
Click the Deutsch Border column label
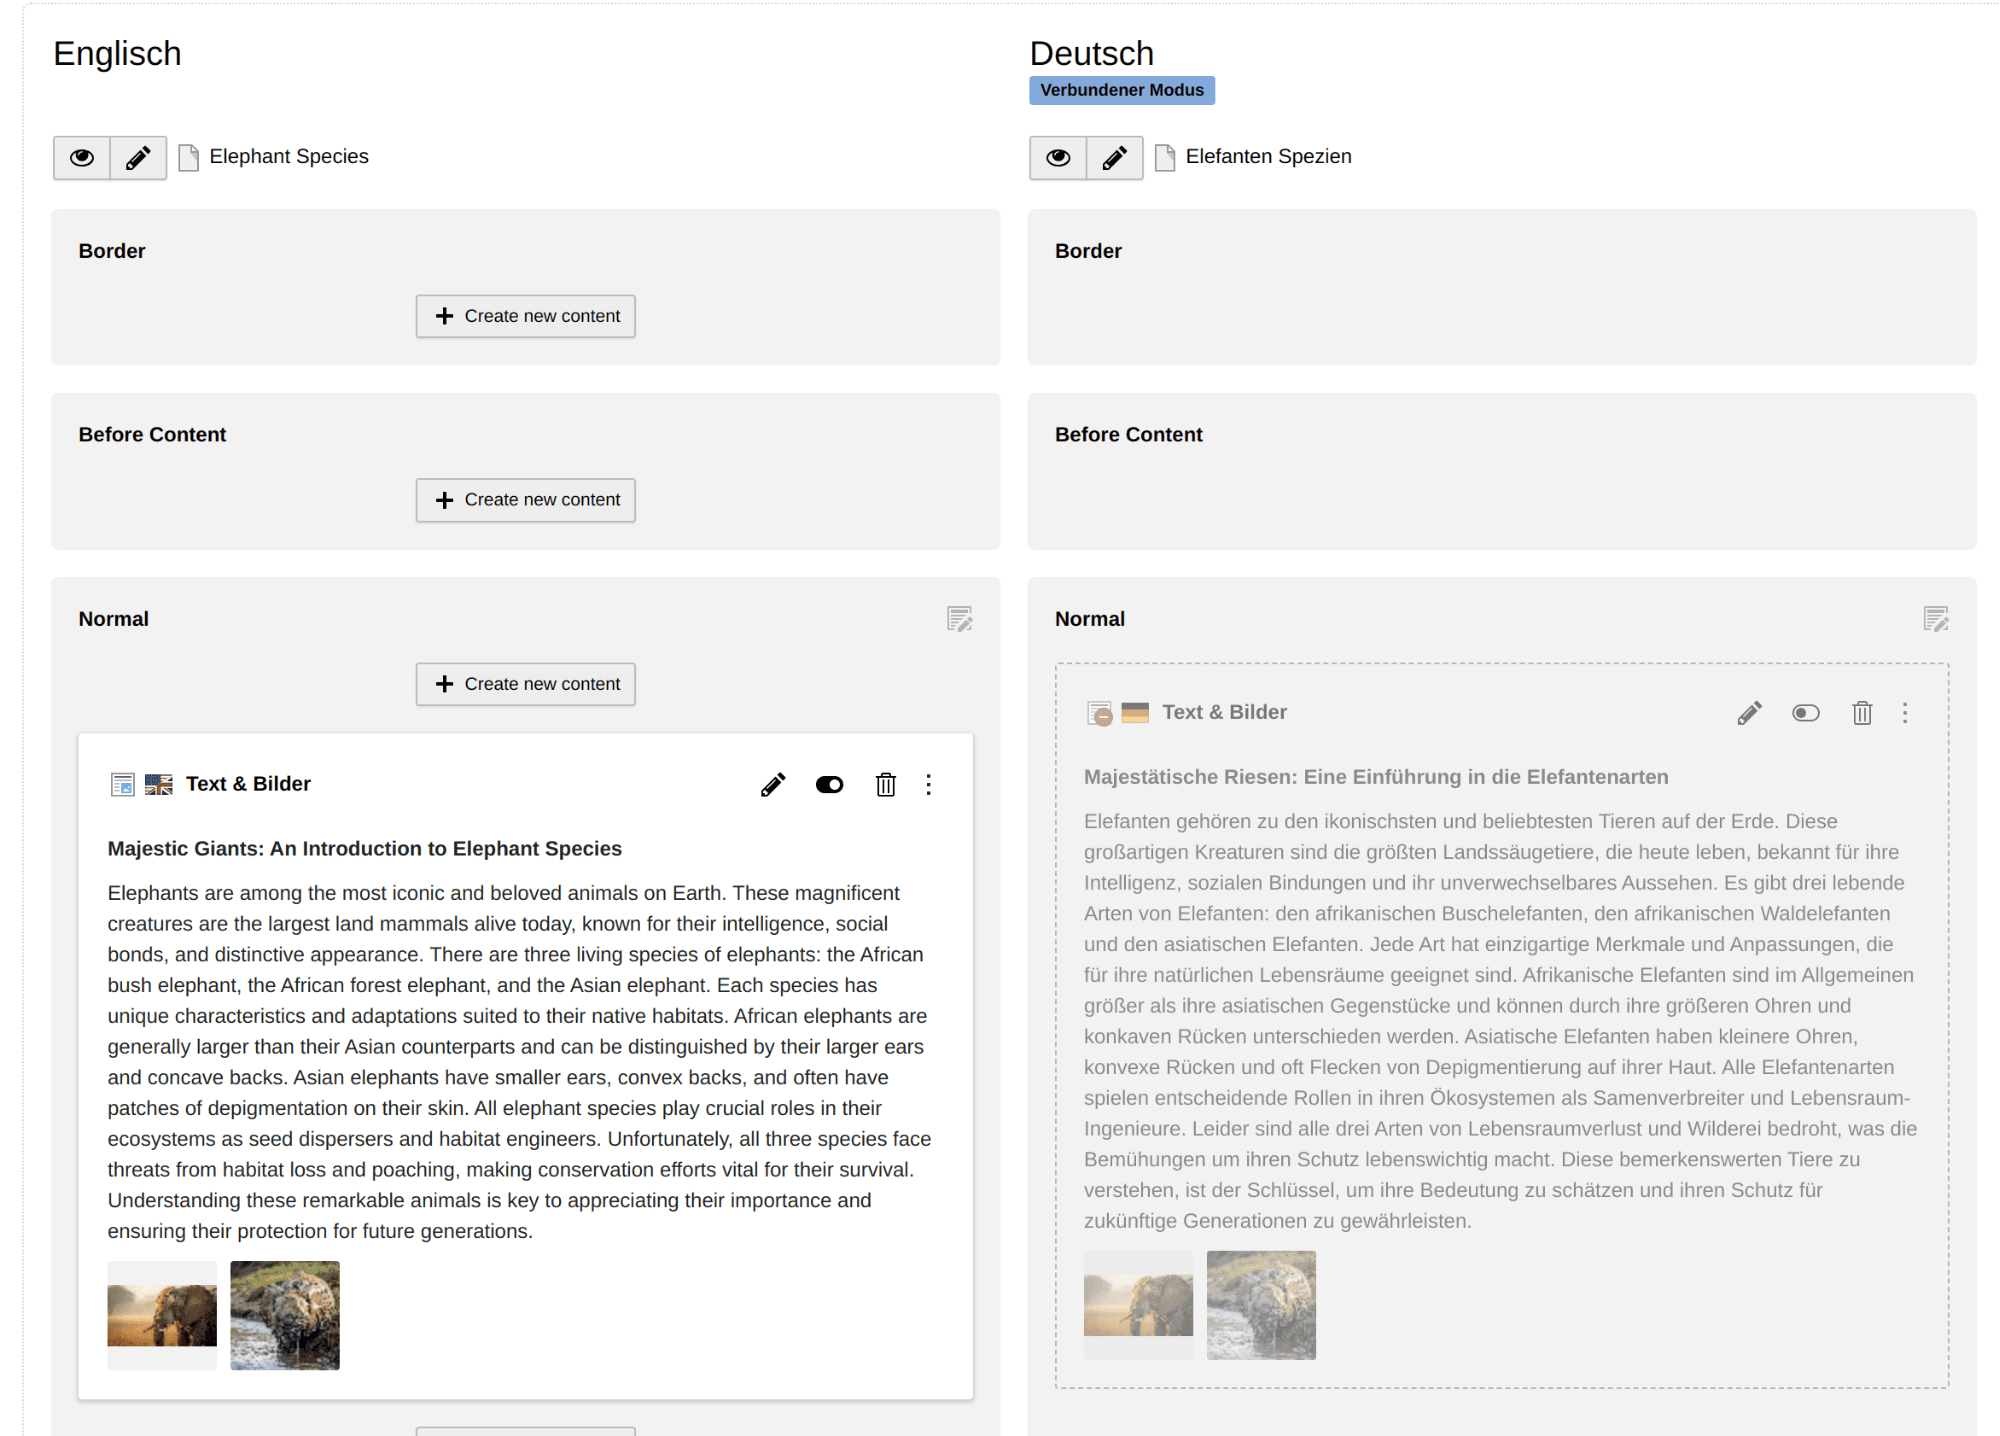1088,251
